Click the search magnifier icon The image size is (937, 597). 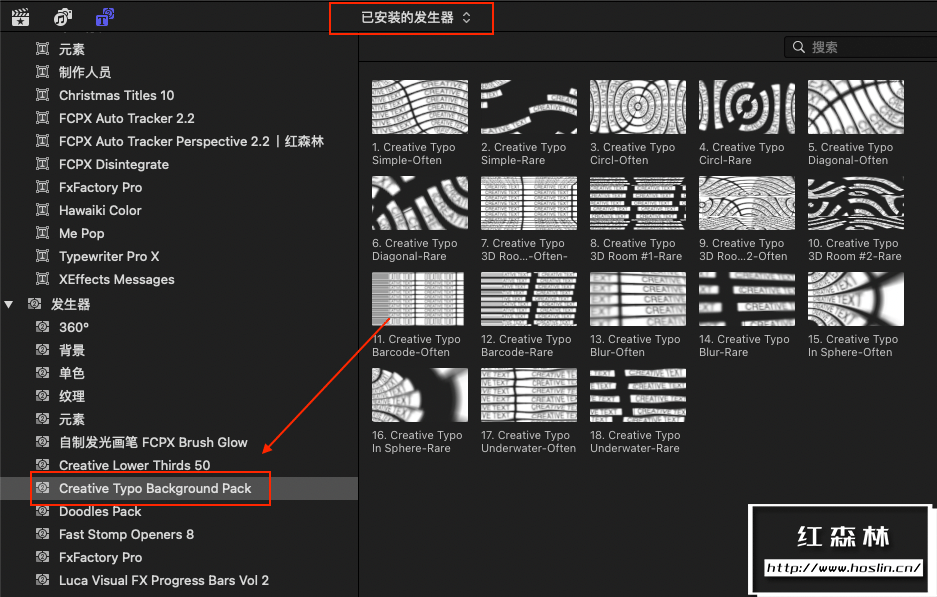[798, 47]
